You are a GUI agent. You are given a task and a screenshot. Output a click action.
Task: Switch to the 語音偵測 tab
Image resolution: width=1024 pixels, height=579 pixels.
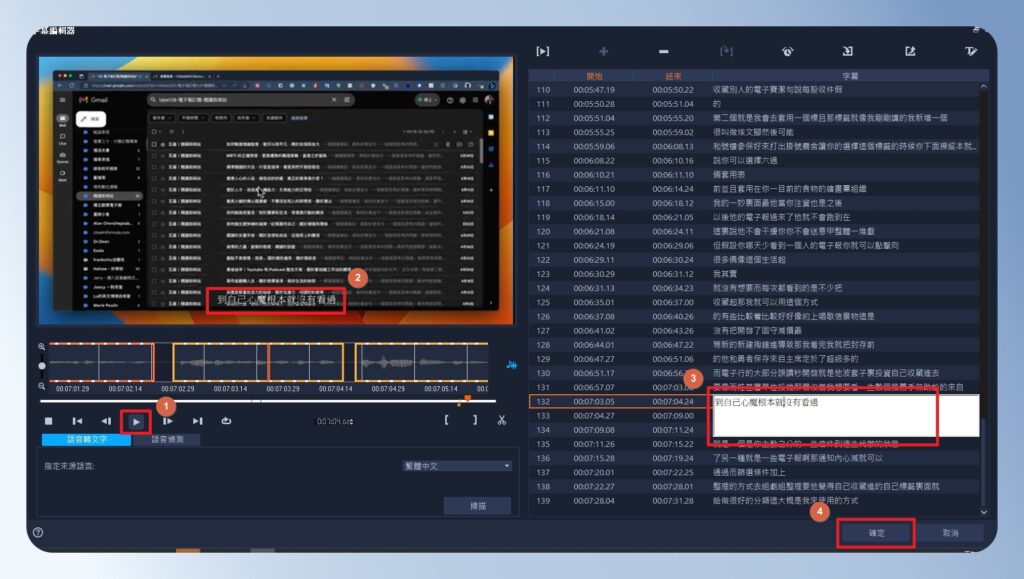point(167,440)
